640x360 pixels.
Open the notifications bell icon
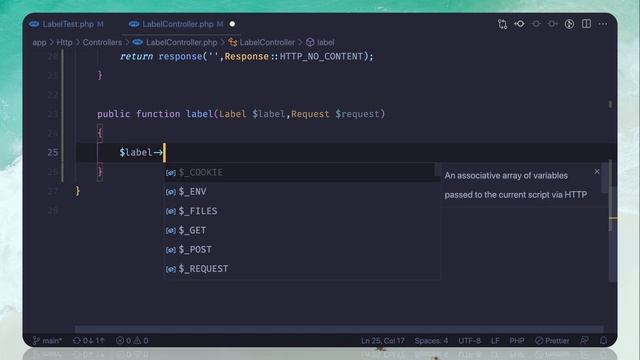click(x=603, y=340)
